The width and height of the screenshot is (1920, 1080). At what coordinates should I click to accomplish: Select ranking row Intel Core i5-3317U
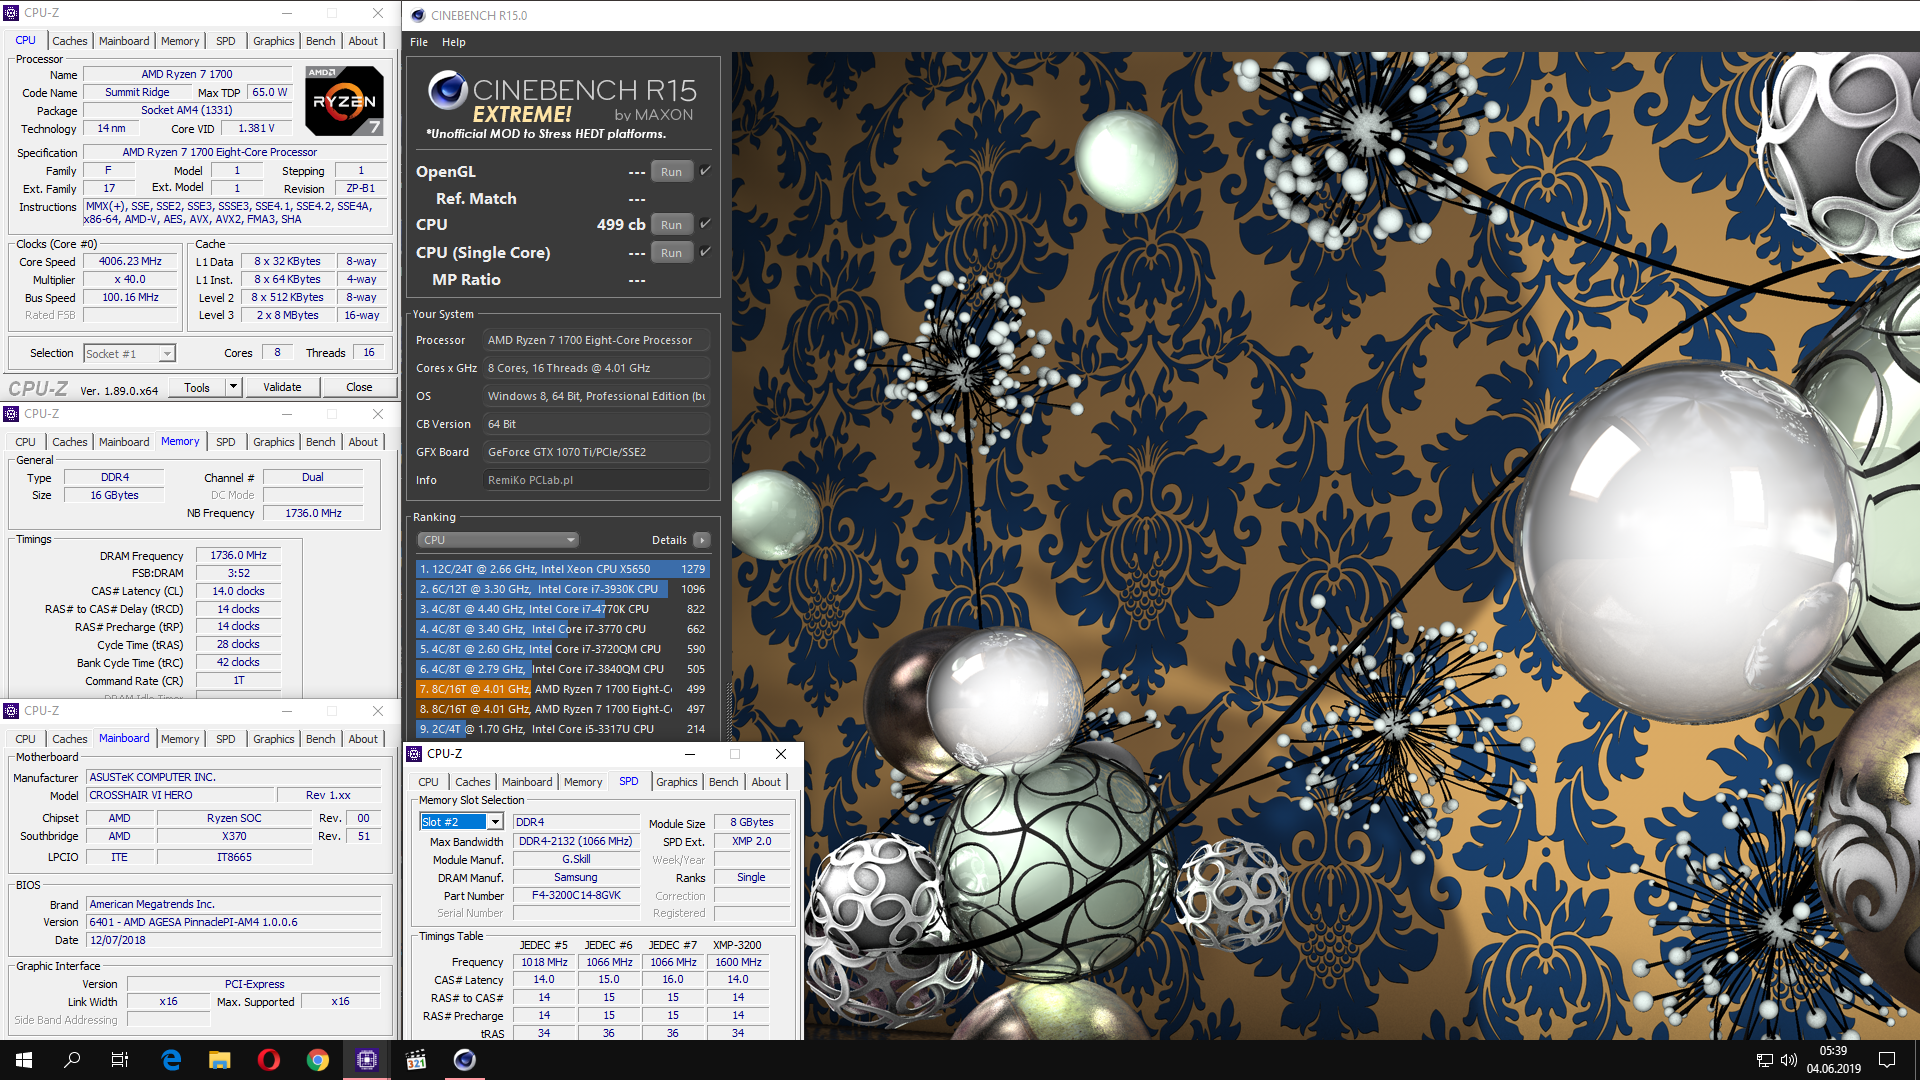click(562, 729)
